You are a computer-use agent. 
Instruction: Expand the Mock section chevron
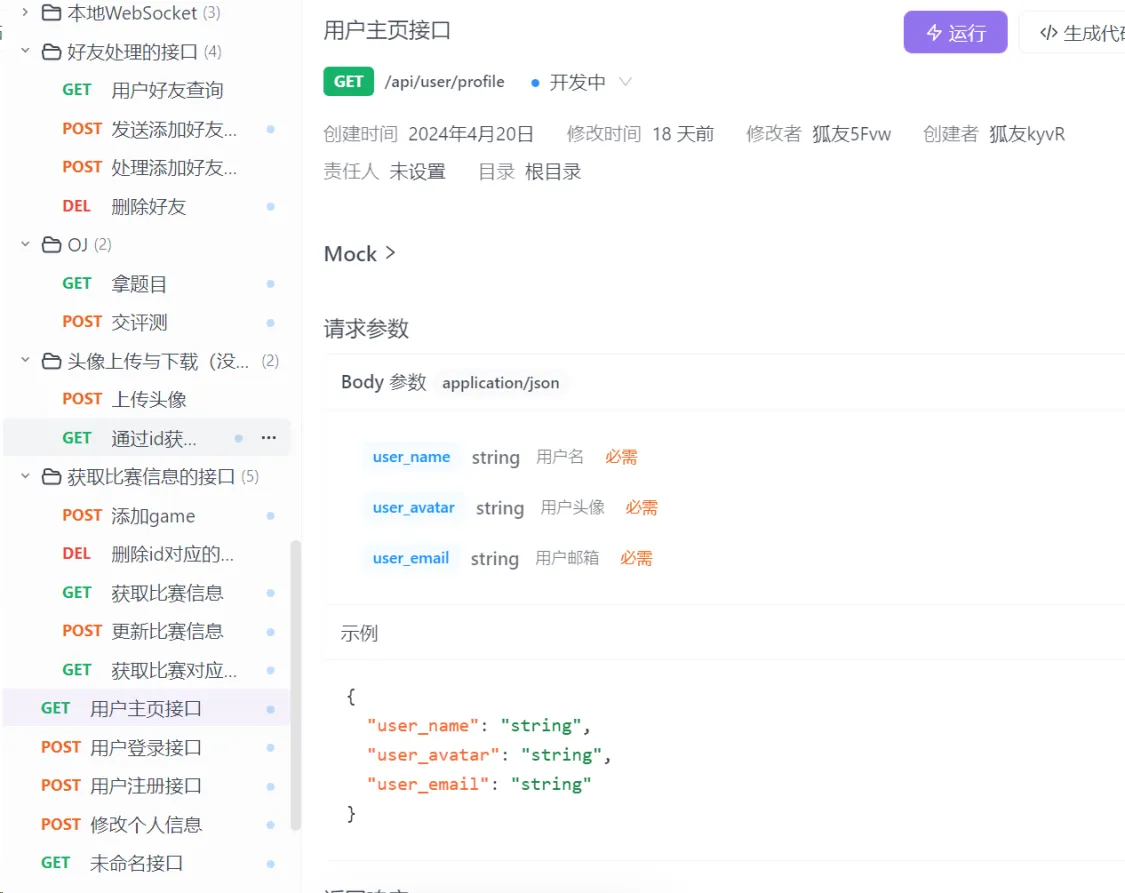391,252
